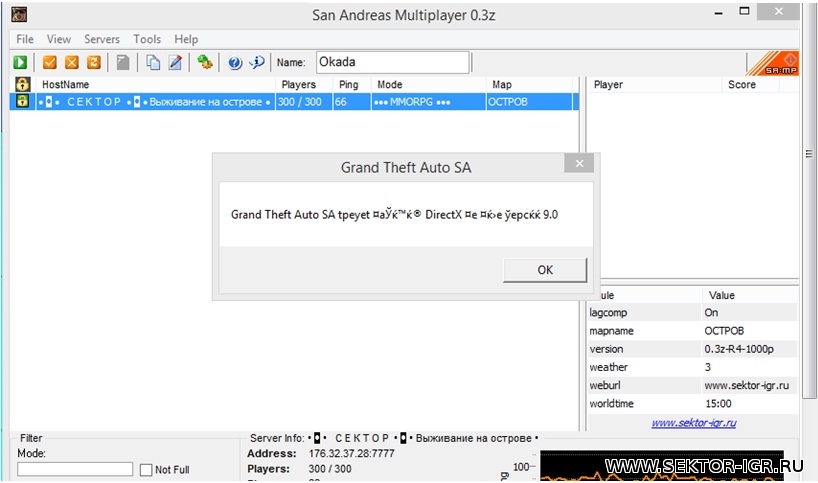The image size is (818, 483).
Task: Click the Player column header
Action: coord(655,84)
